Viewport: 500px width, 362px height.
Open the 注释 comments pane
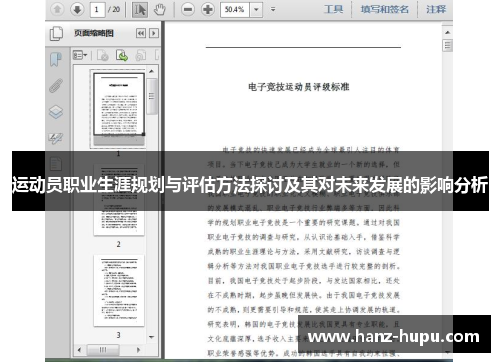(x=436, y=9)
